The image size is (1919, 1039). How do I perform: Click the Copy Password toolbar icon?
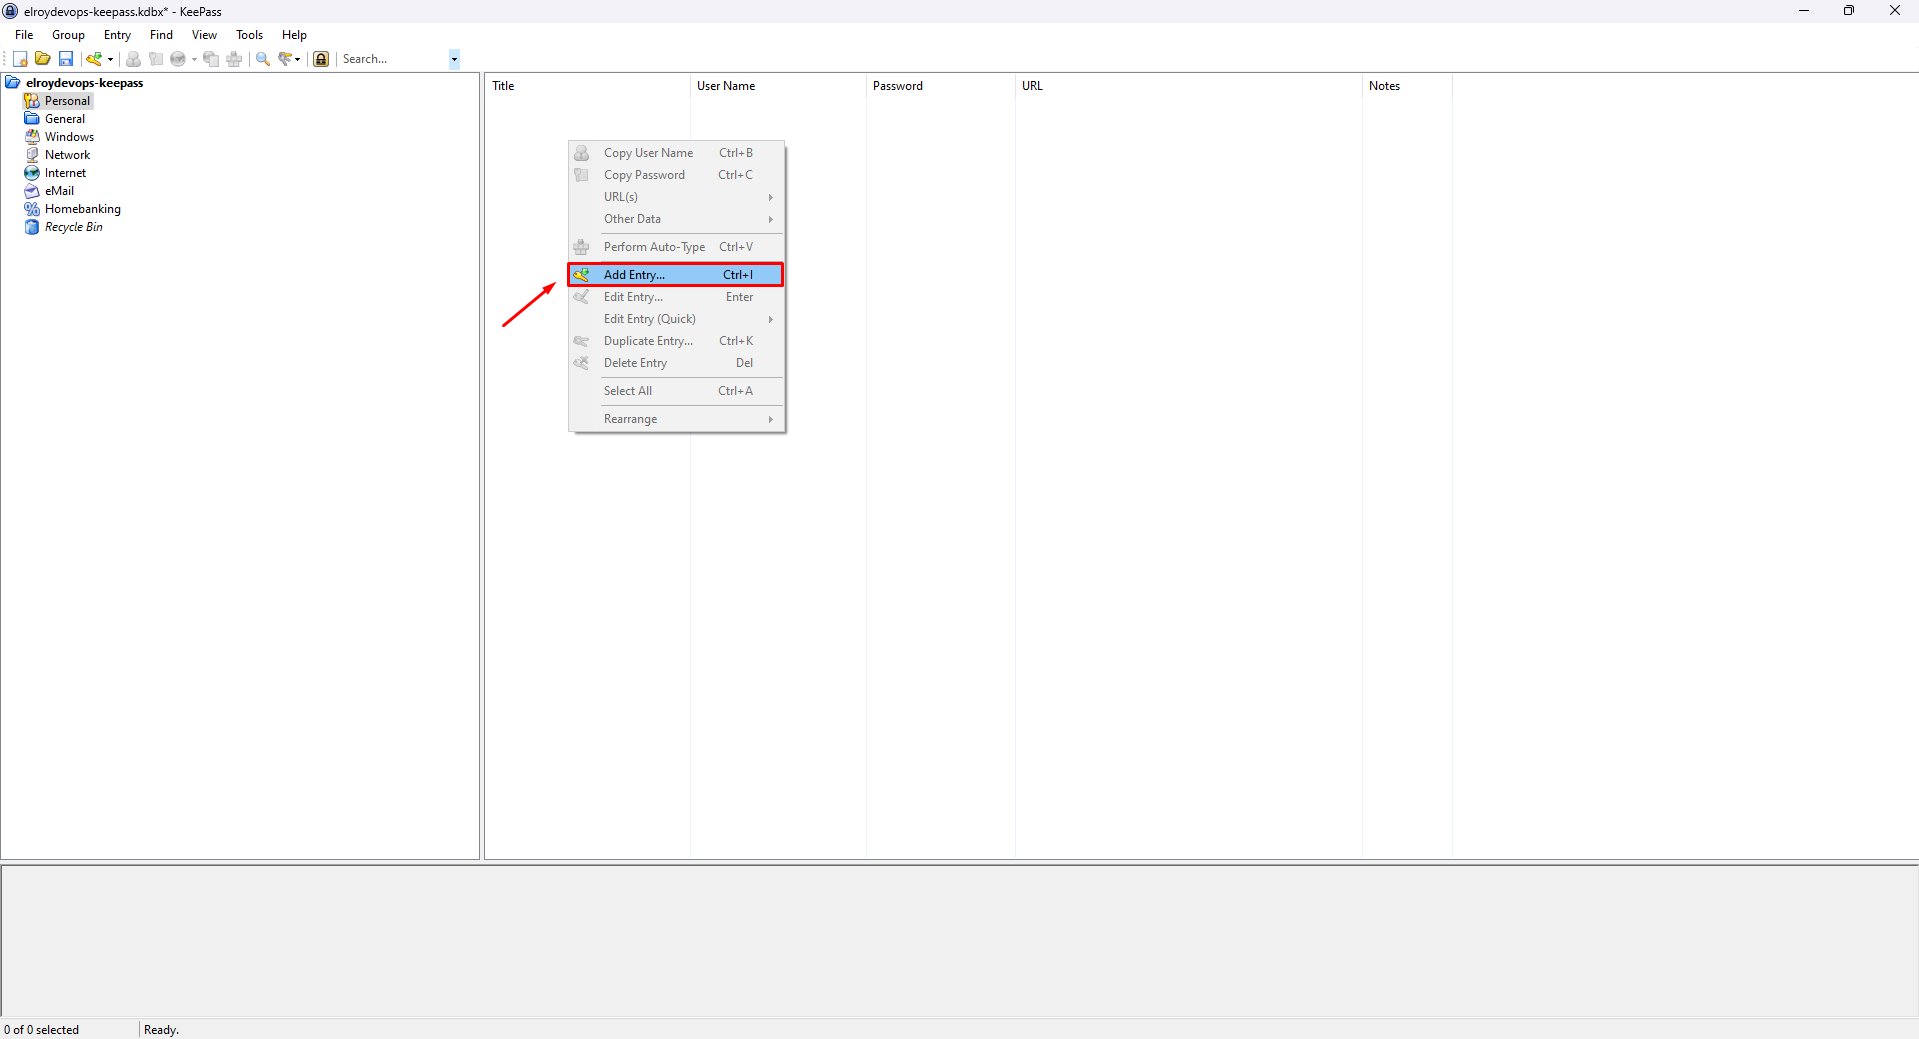pyautogui.click(x=156, y=59)
